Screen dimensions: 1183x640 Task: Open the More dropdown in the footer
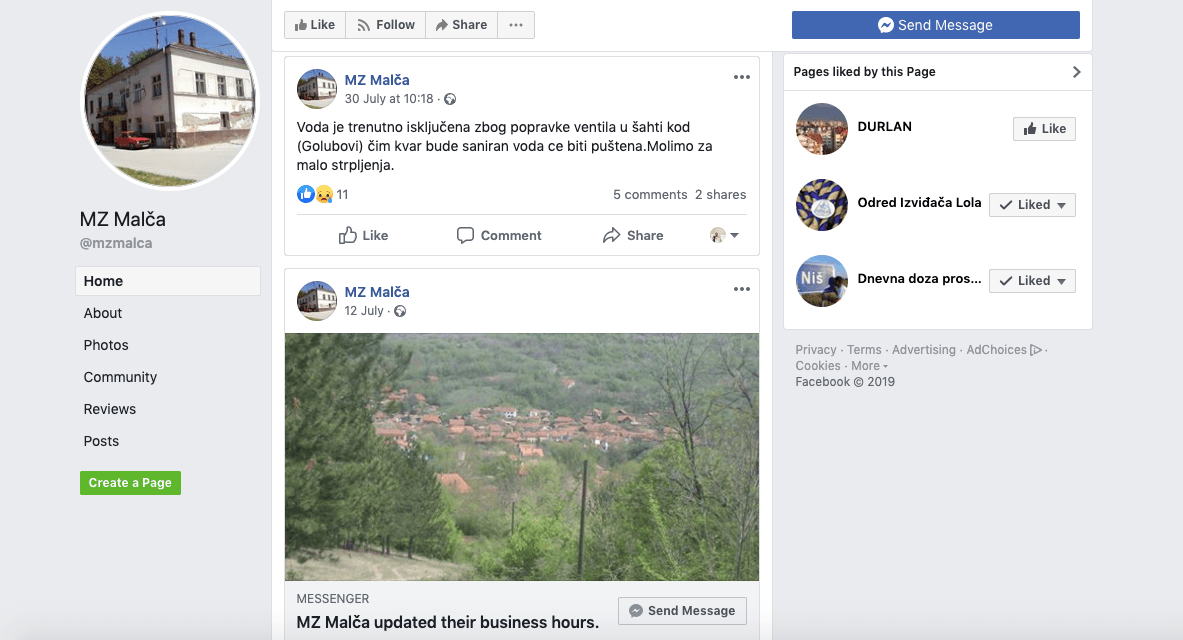tap(866, 365)
